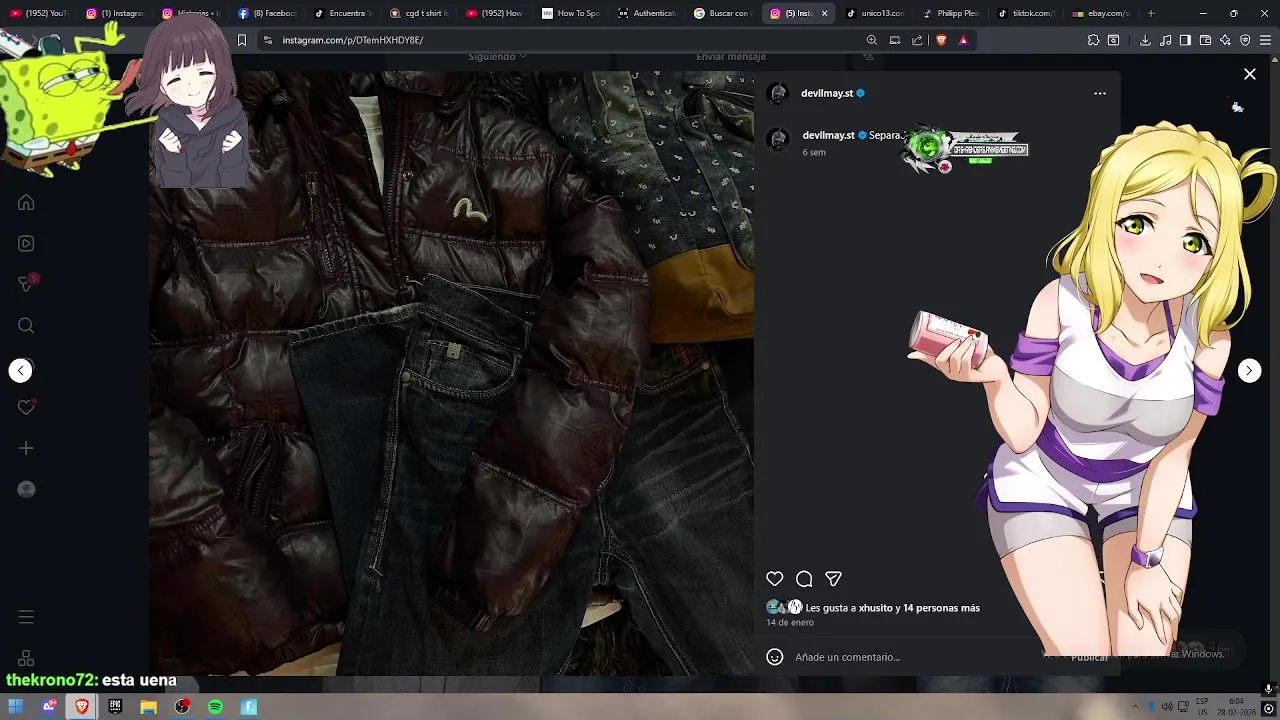Open the 14 de enero post date
This screenshot has height=720, width=1280.
click(790, 622)
